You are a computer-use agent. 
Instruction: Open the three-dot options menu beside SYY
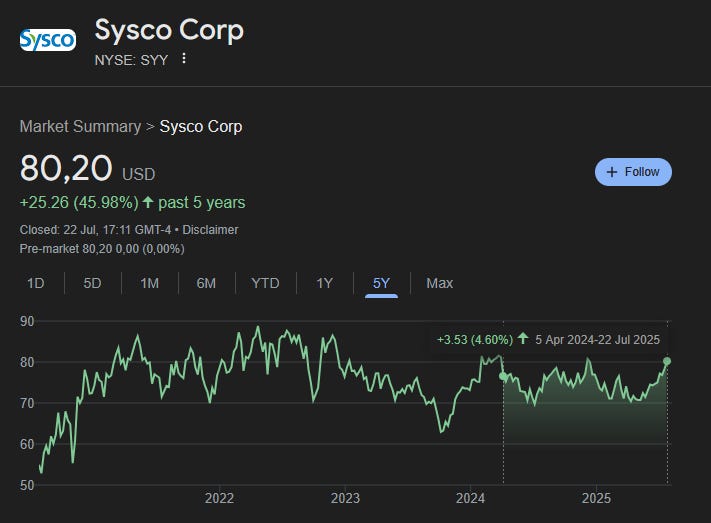pyautogui.click(x=184, y=59)
